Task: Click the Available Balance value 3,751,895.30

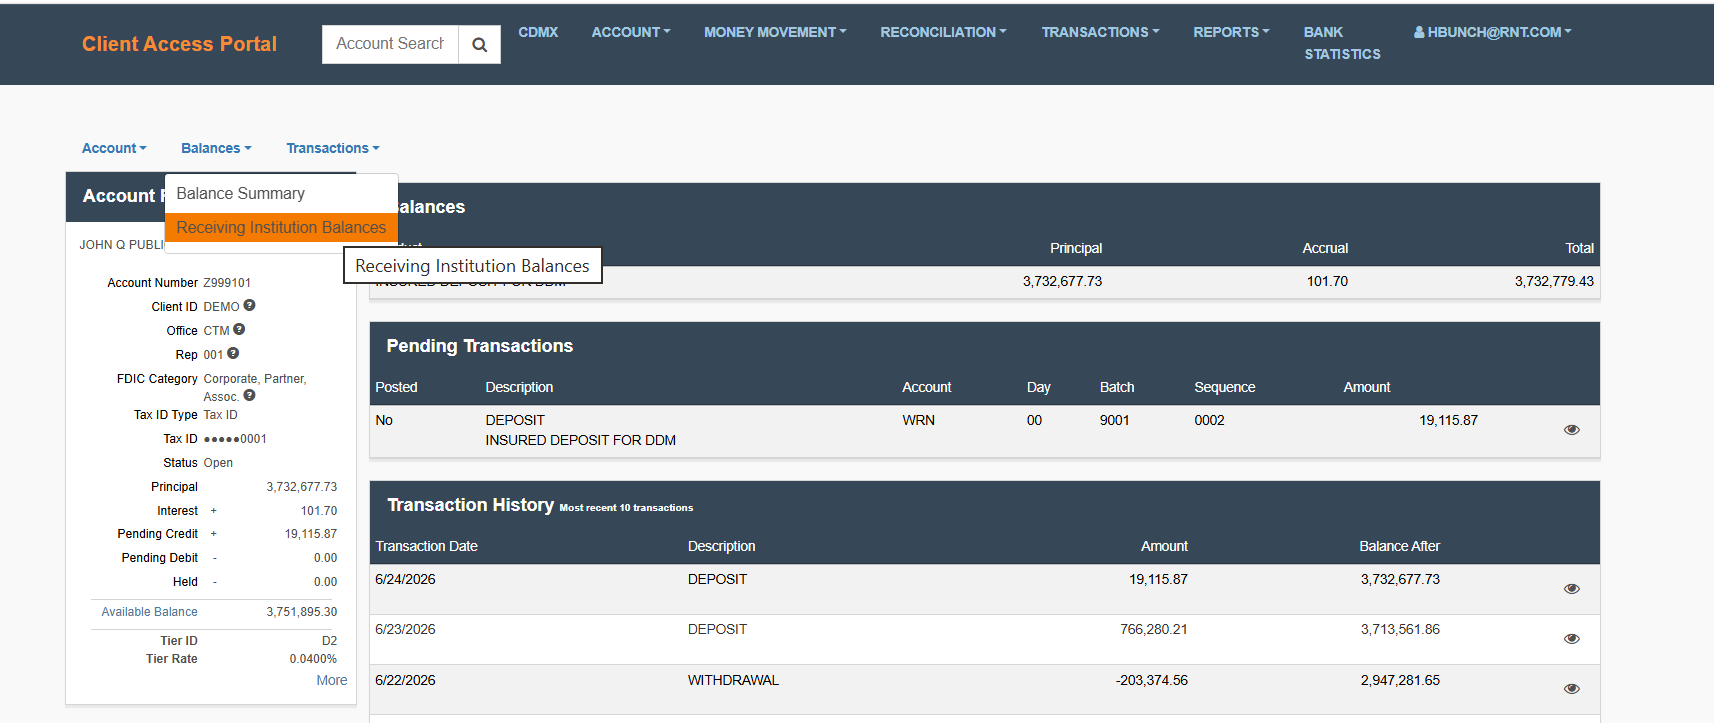Action: 301,612
